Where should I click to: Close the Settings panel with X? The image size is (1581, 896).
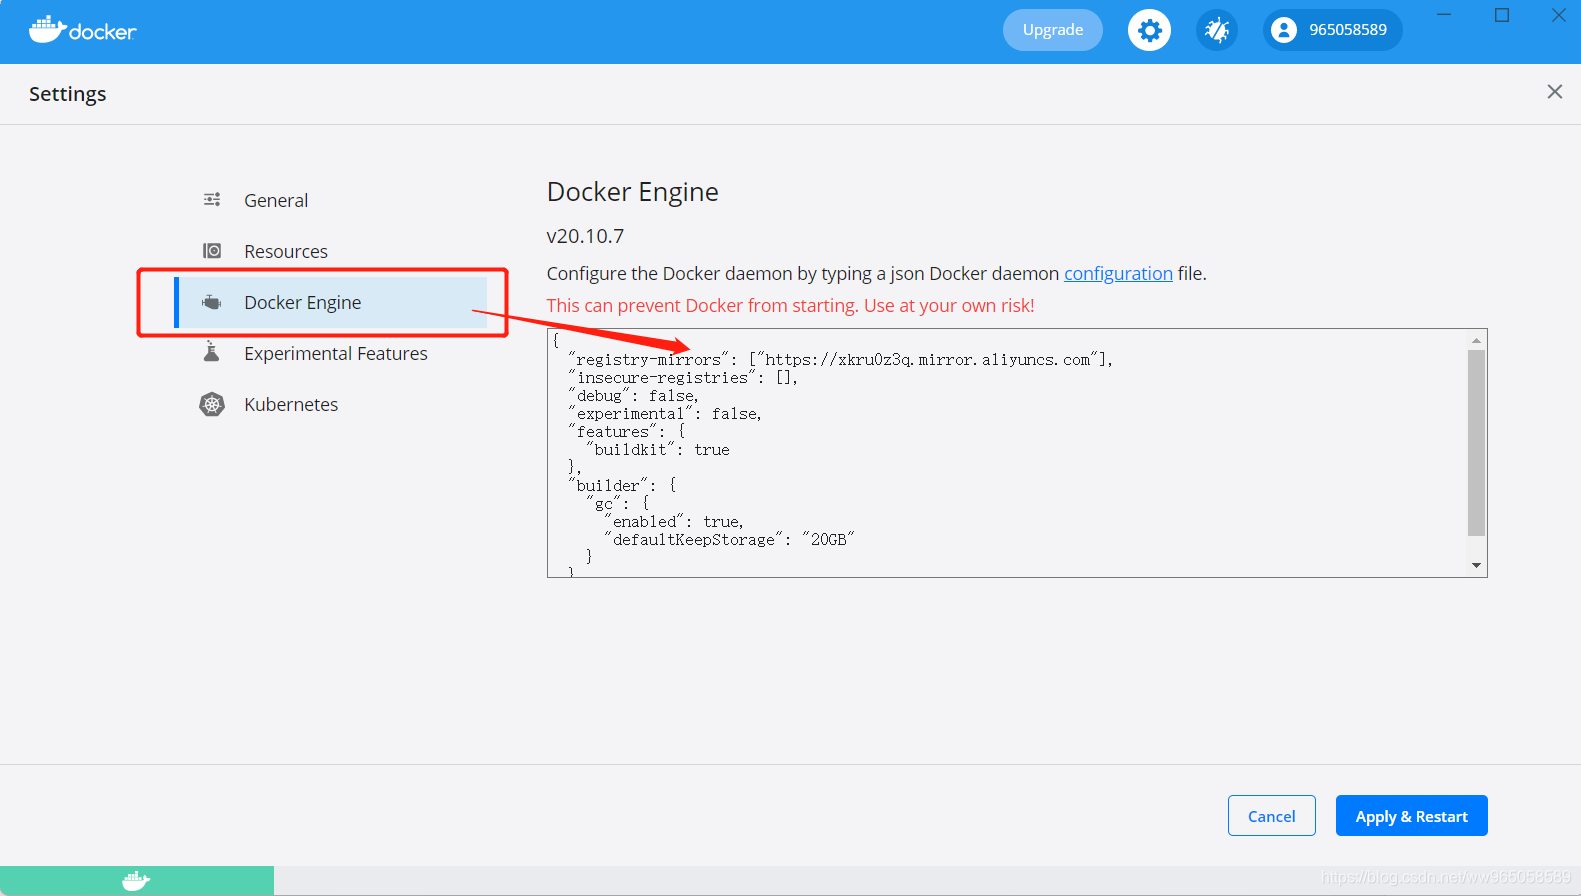1554,92
